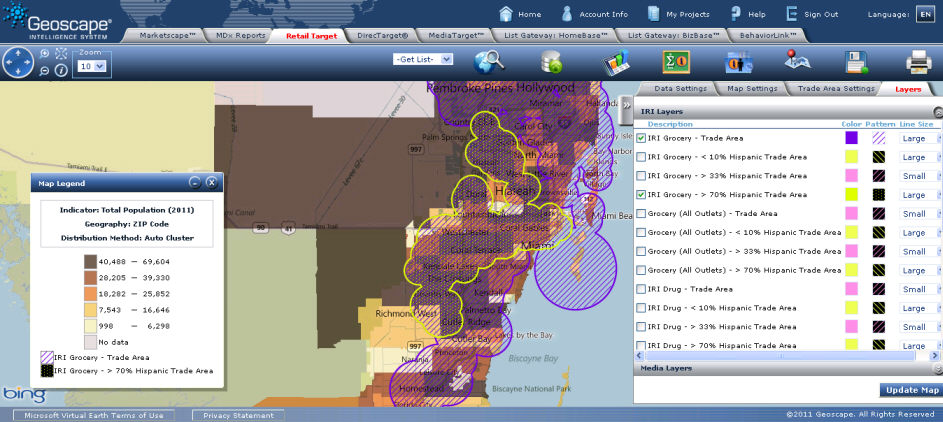Click the zoom in magnifier icon
Screen dimensions: 943x422
coord(45,53)
